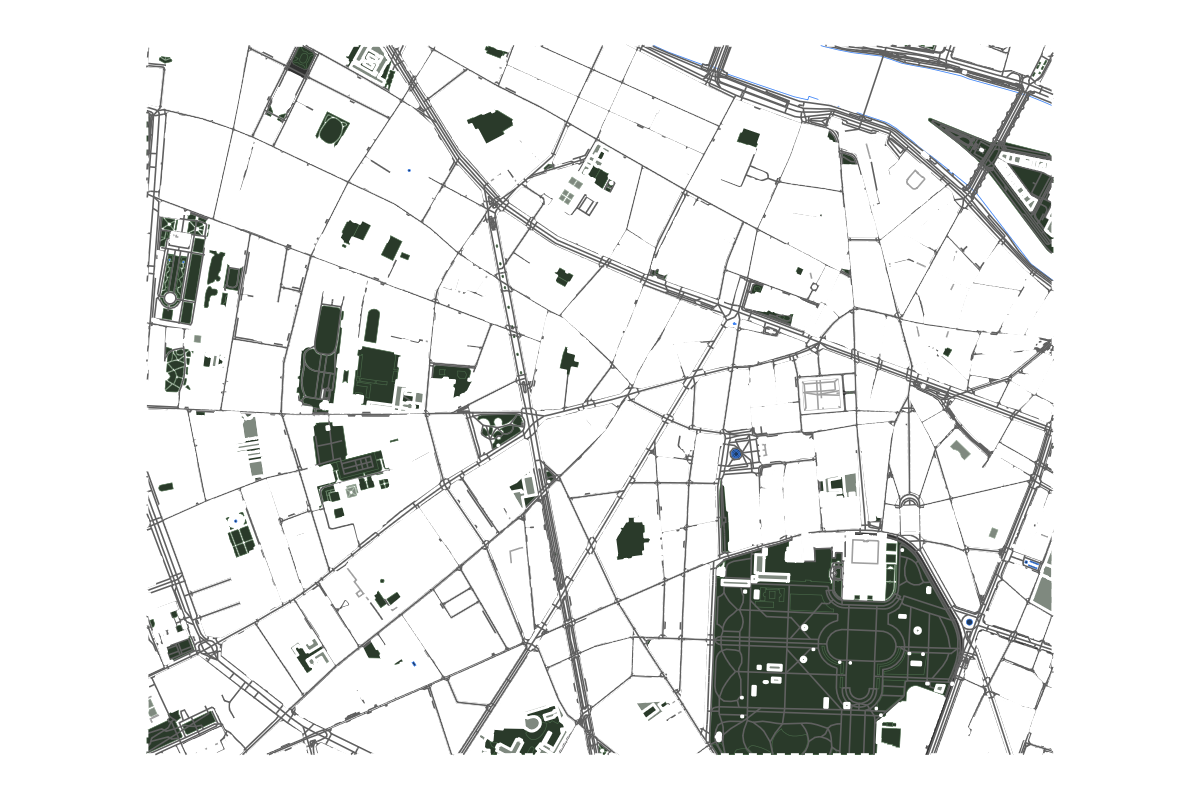Viewport: 1200px width, 800px height.
Task: Select the formal garden with long rectangular beds
Action: tap(180, 270)
